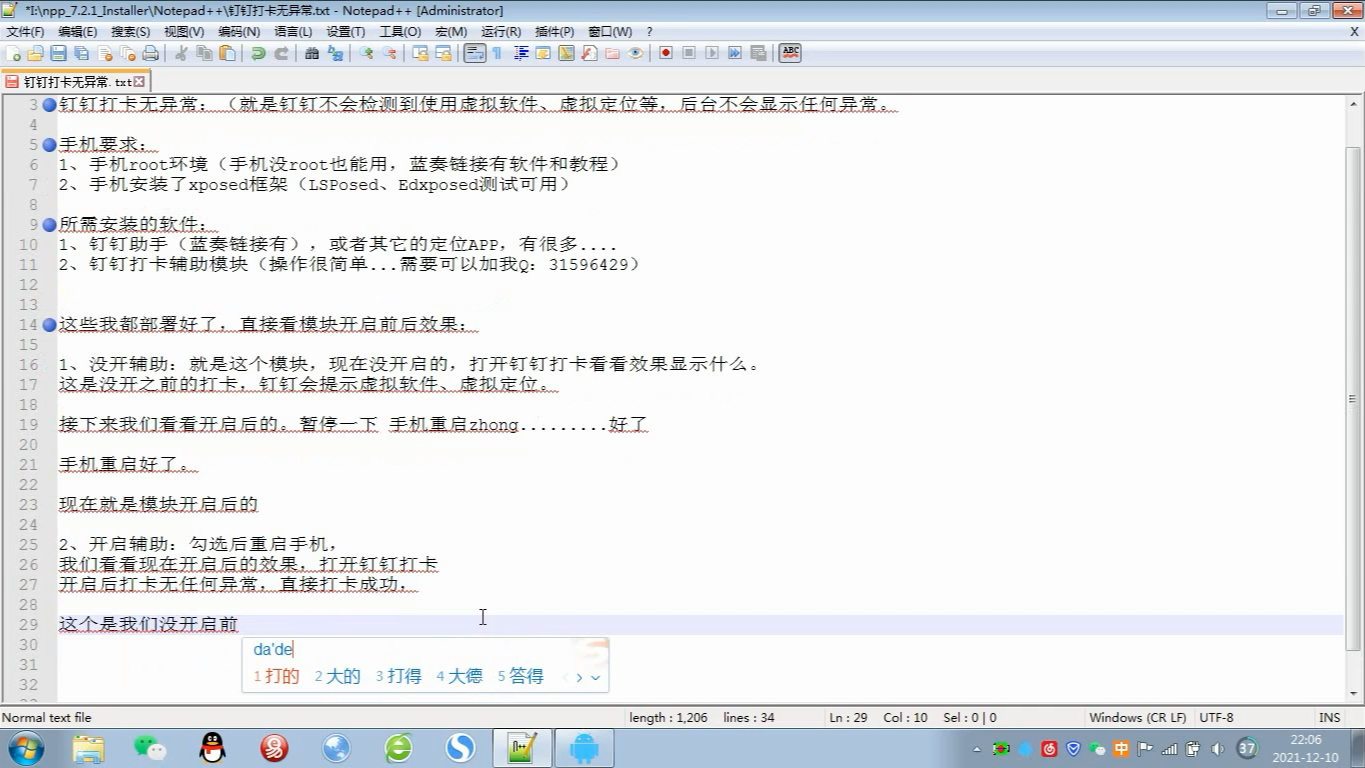Open the Windows Start button
Screen dimensions: 1365x768
[26, 748]
